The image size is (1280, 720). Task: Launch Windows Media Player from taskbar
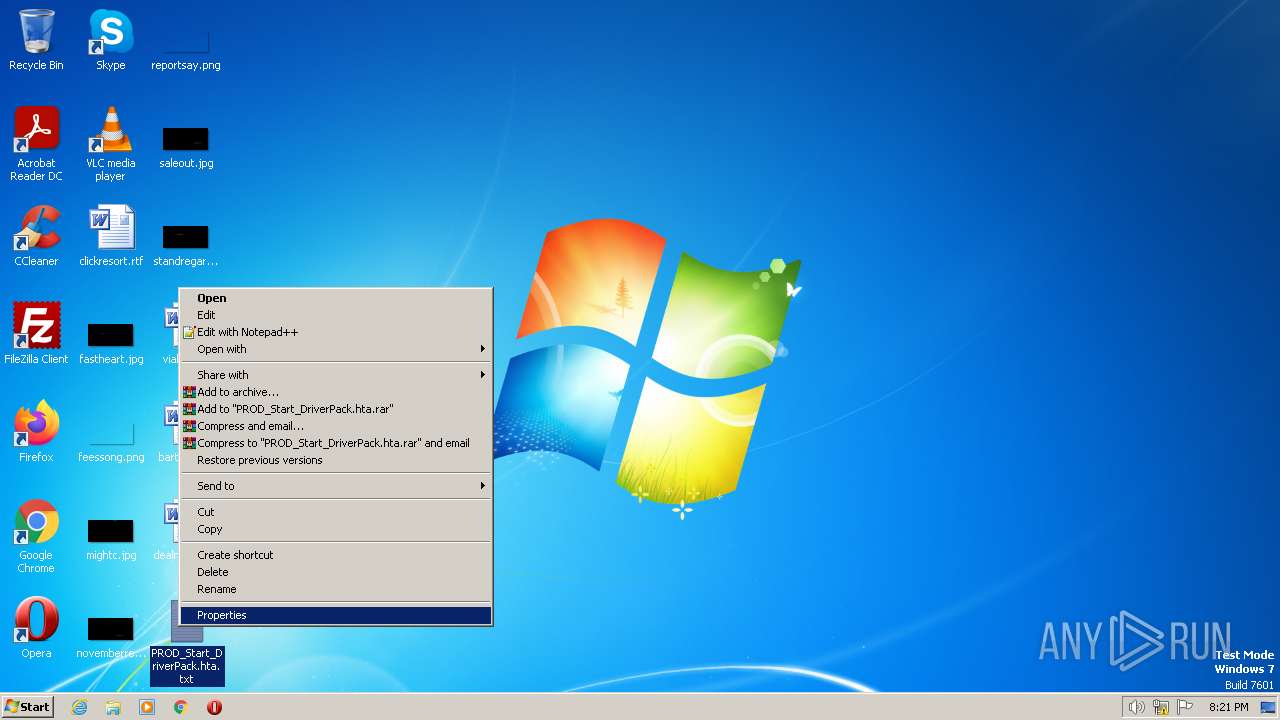tap(147, 707)
